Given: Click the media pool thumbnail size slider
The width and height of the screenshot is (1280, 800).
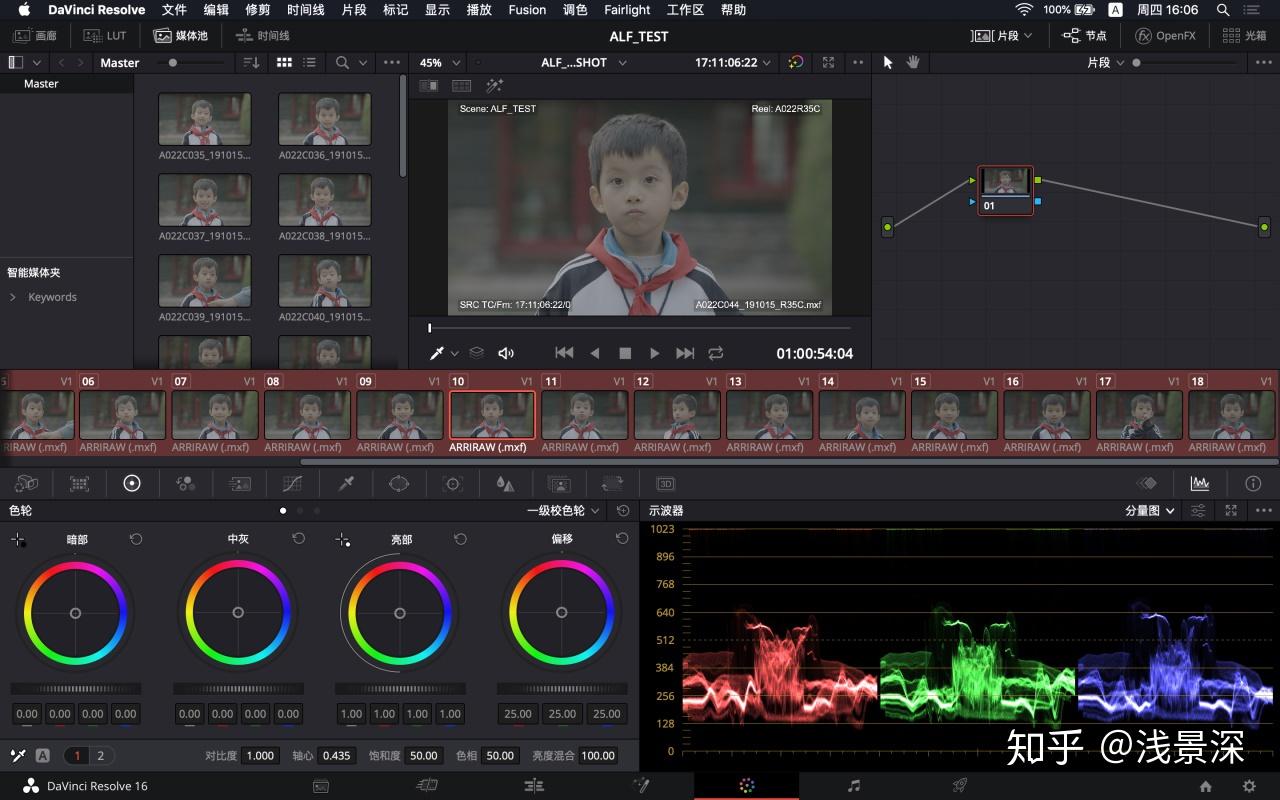Looking at the screenshot, I should [173, 62].
